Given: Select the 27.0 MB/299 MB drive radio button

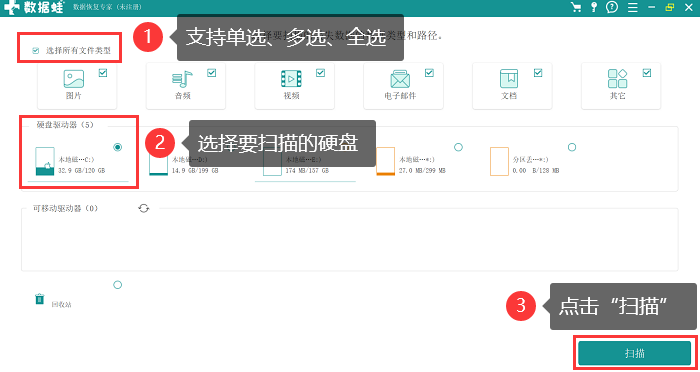Looking at the screenshot, I should point(458,147).
